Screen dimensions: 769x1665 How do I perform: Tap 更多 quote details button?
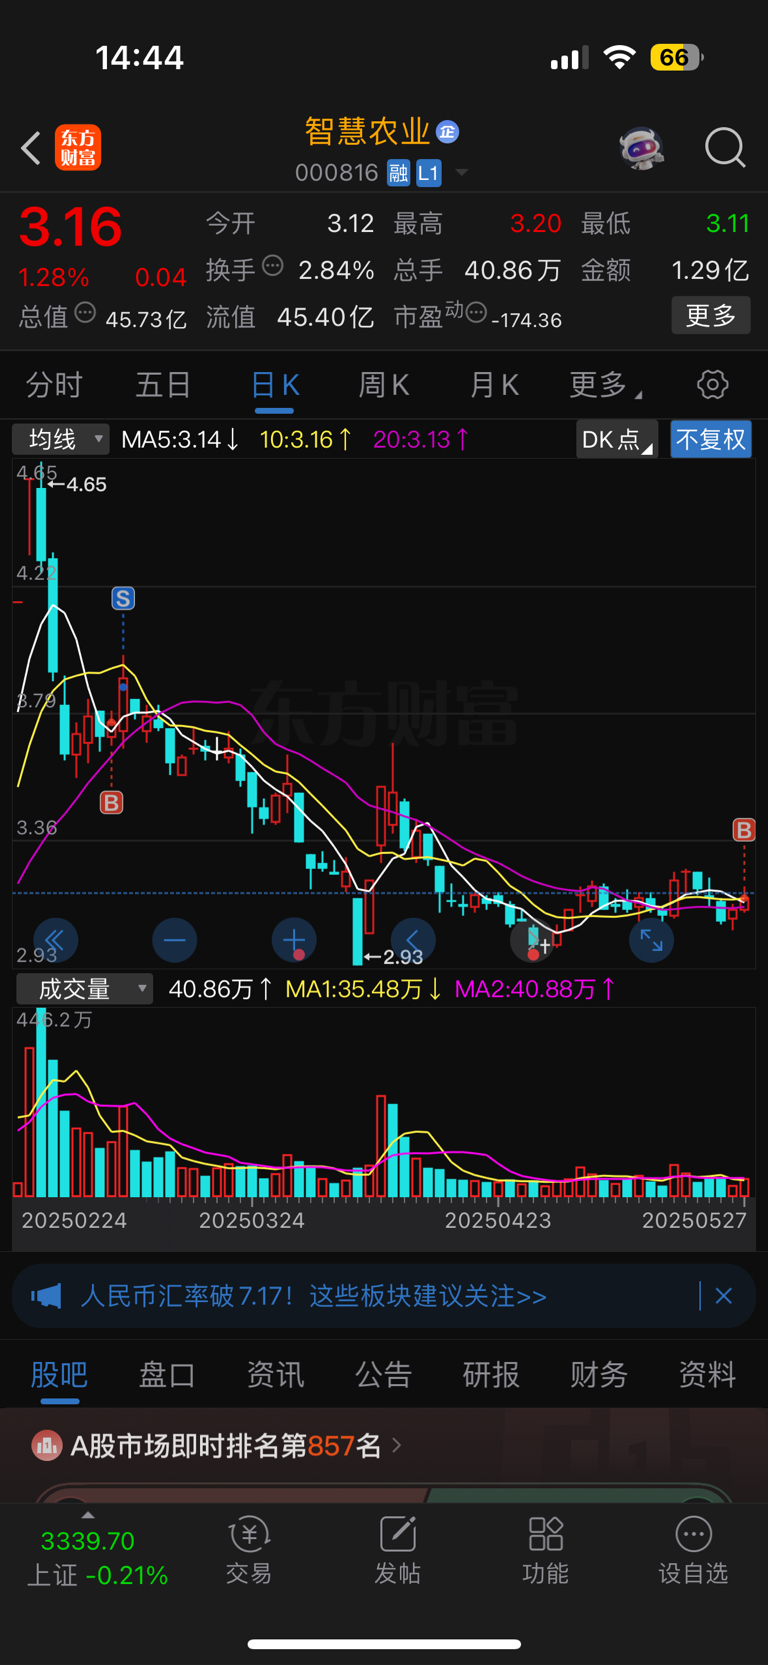coord(710,316)
